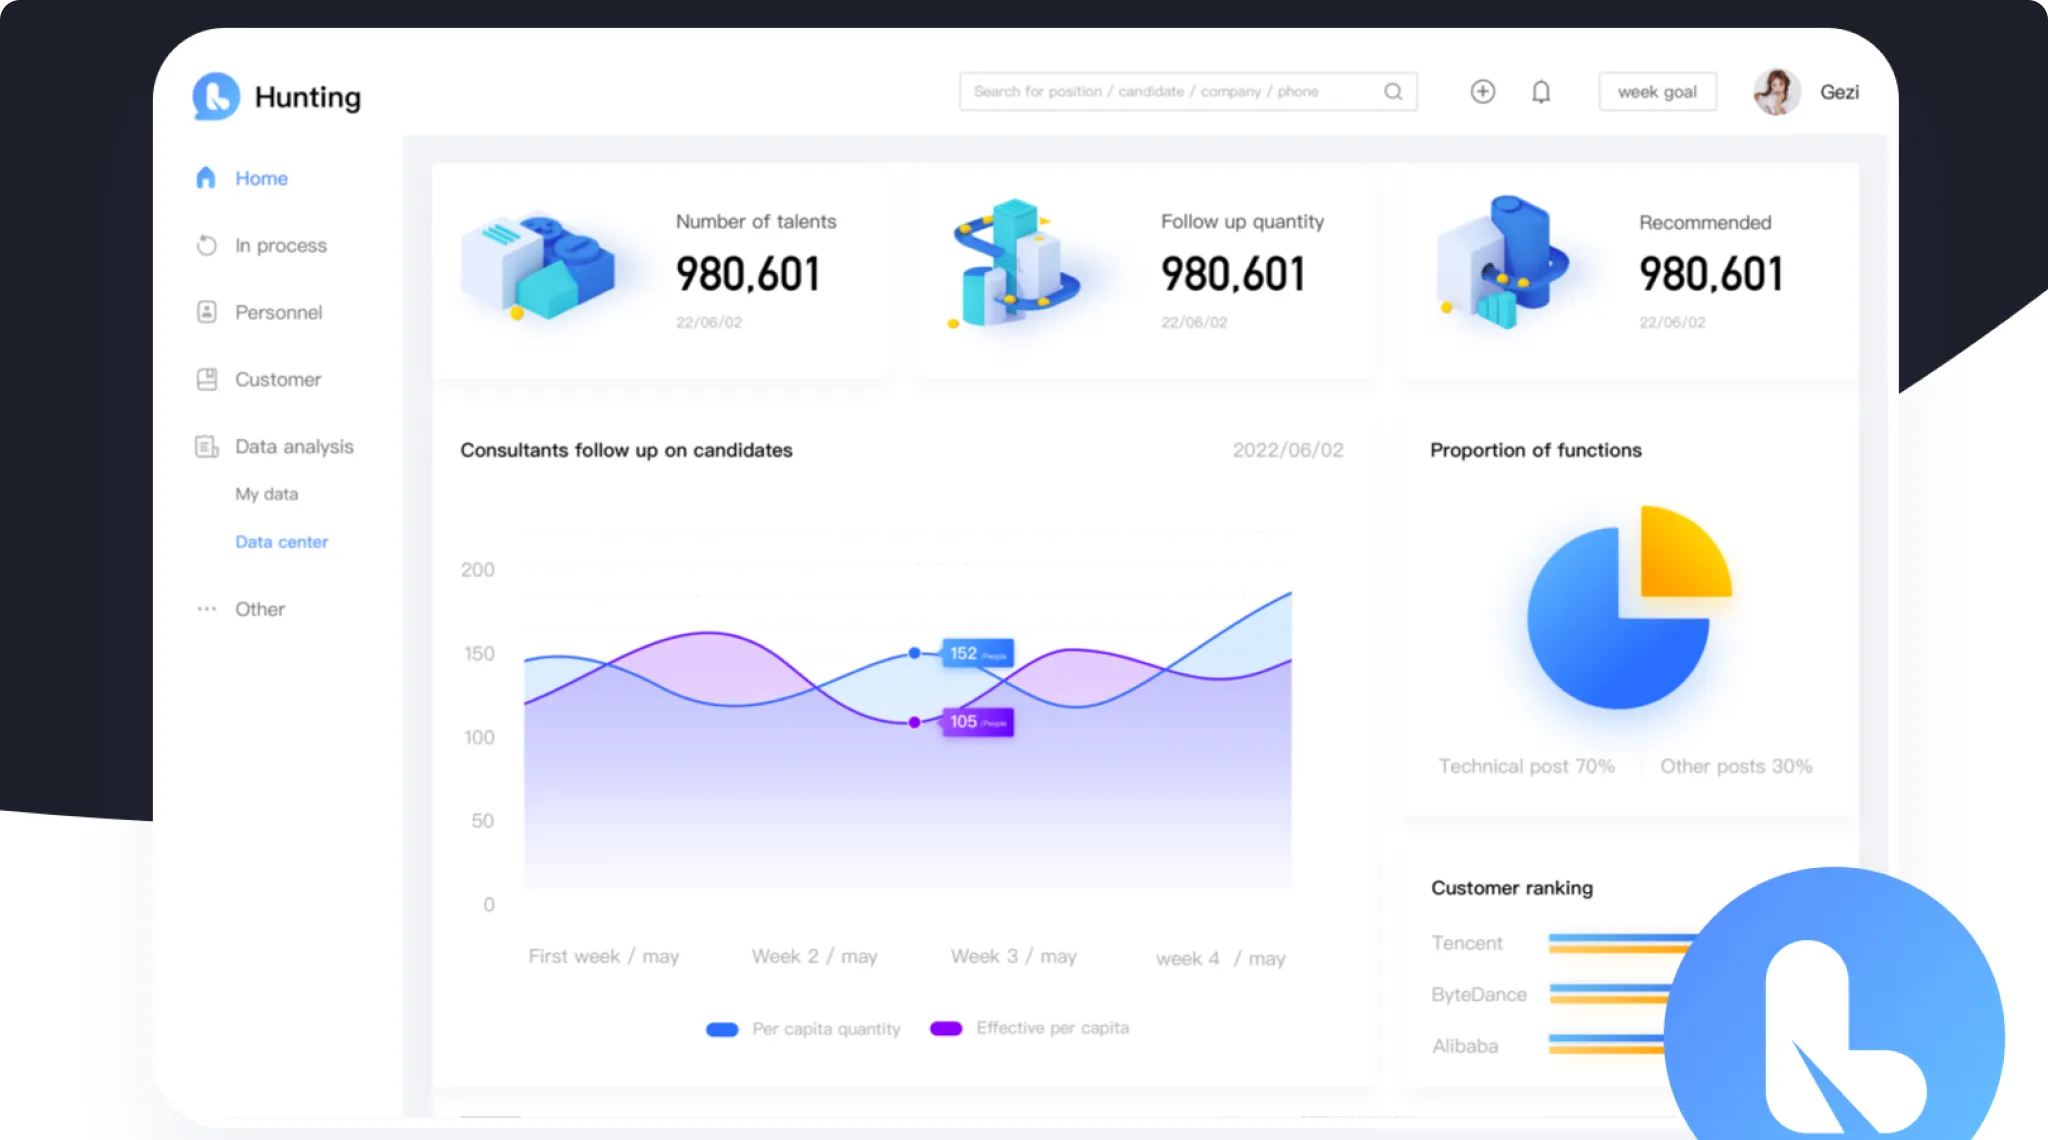
Task: Click the plus circle add icon
Action: pyautogui.click(x=1482, y=92)
